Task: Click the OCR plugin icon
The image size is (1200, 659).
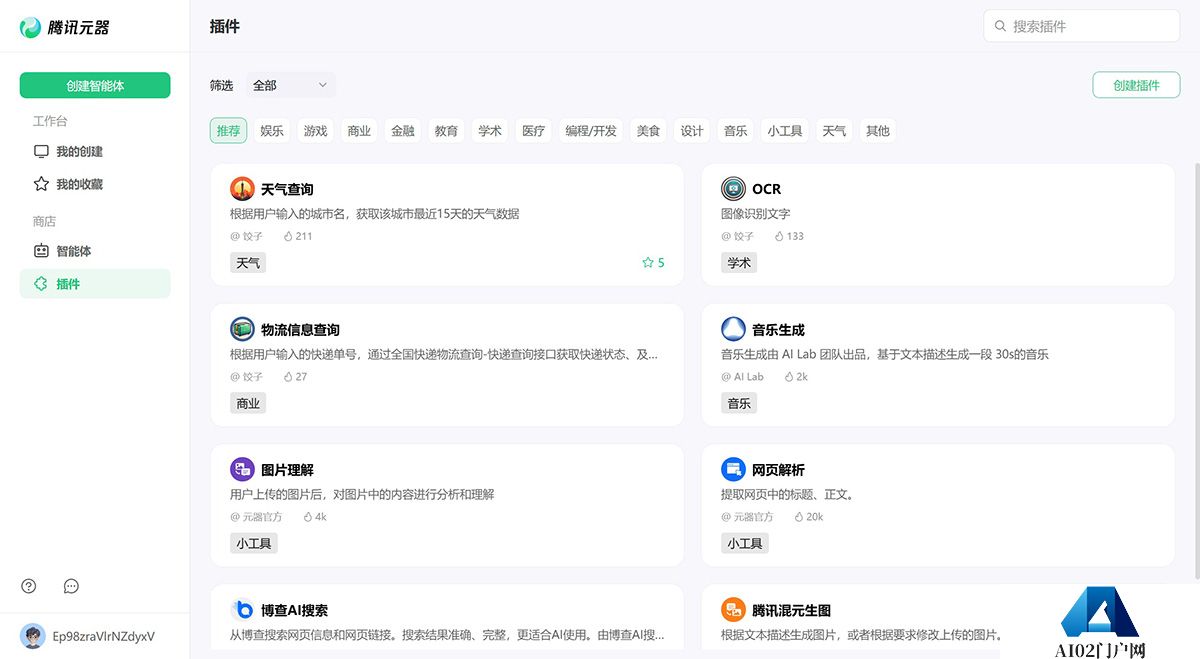Action: pyautogui.click(x=733, y=189)
